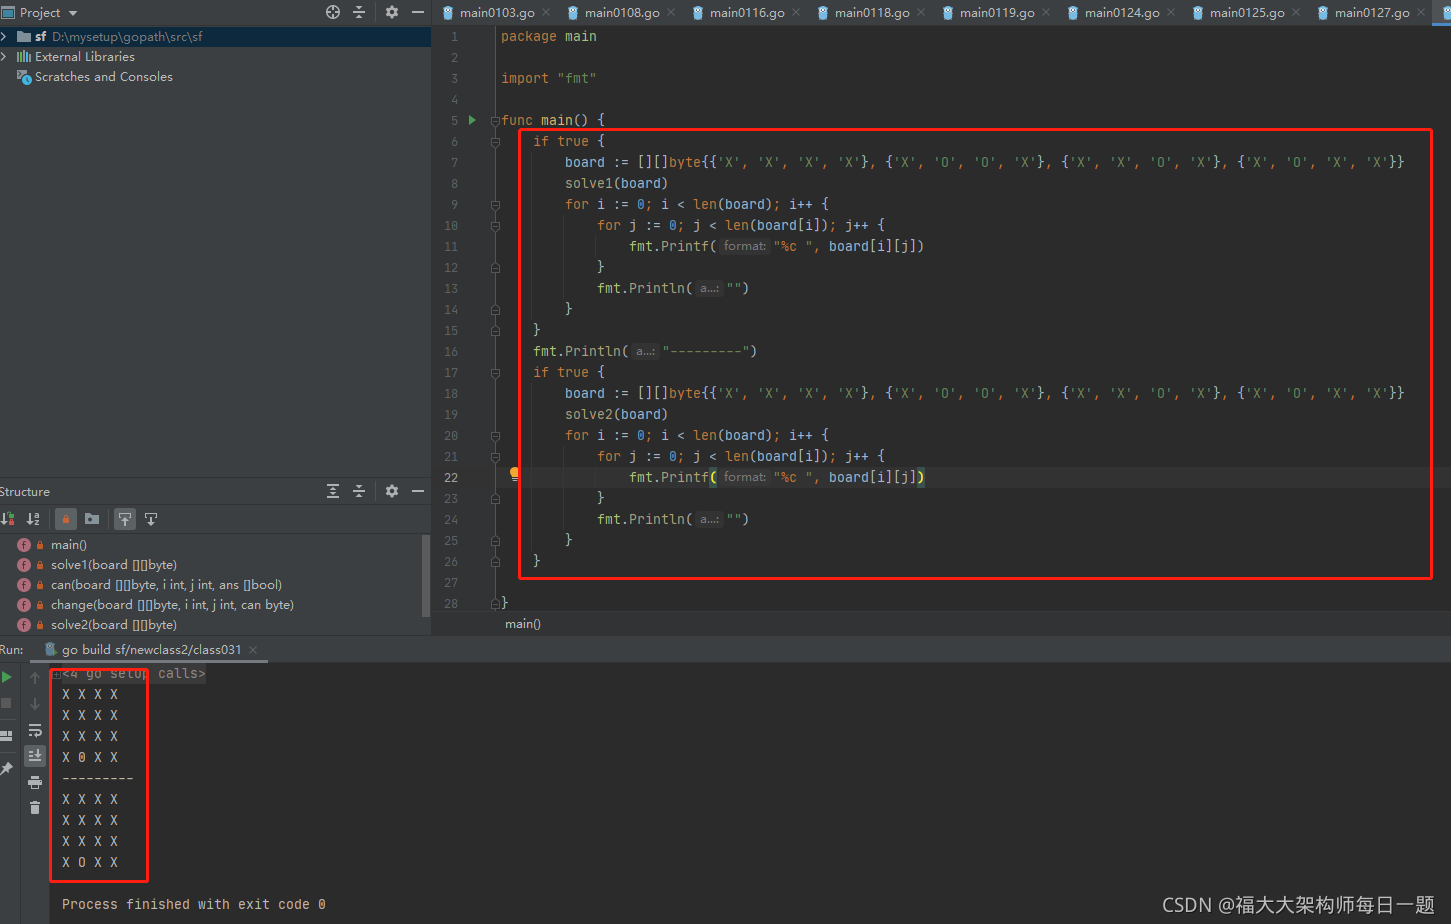
Task: Toggle Sort Alphabetically in Structure toolbar
Action: pyautogui.click(x=33, y=519)
